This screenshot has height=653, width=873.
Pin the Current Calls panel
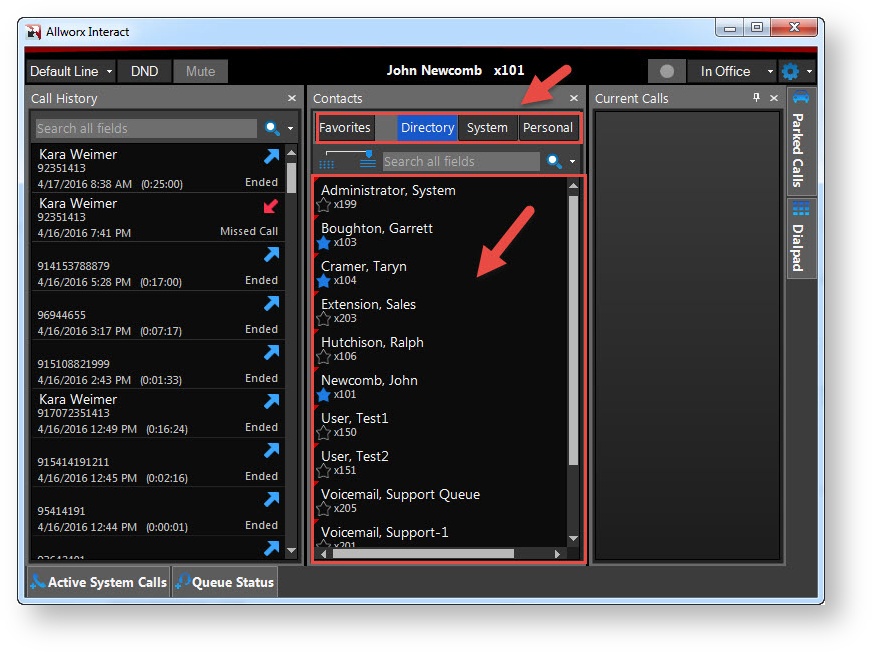756,98
